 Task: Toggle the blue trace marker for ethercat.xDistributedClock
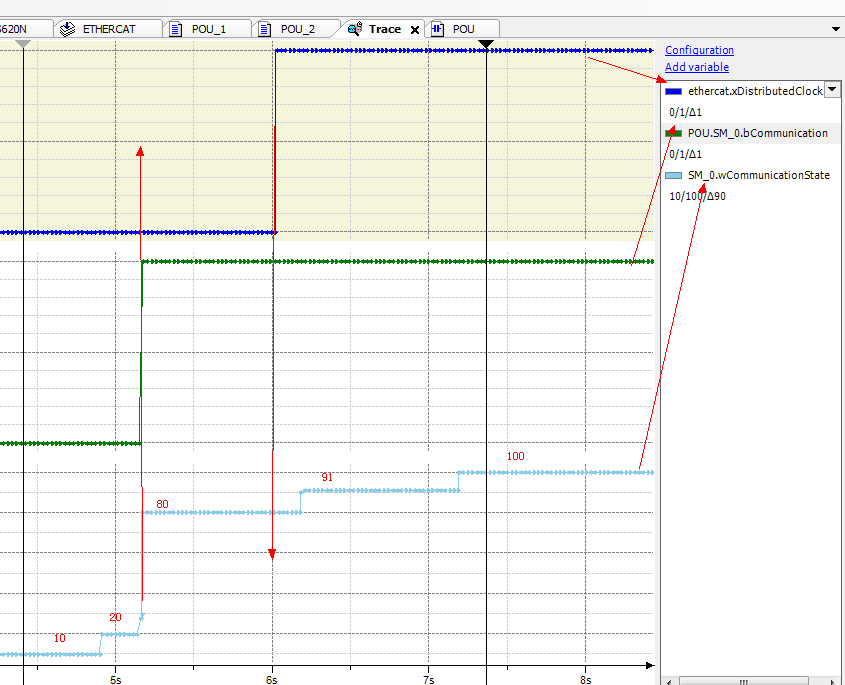pos(672,91)
